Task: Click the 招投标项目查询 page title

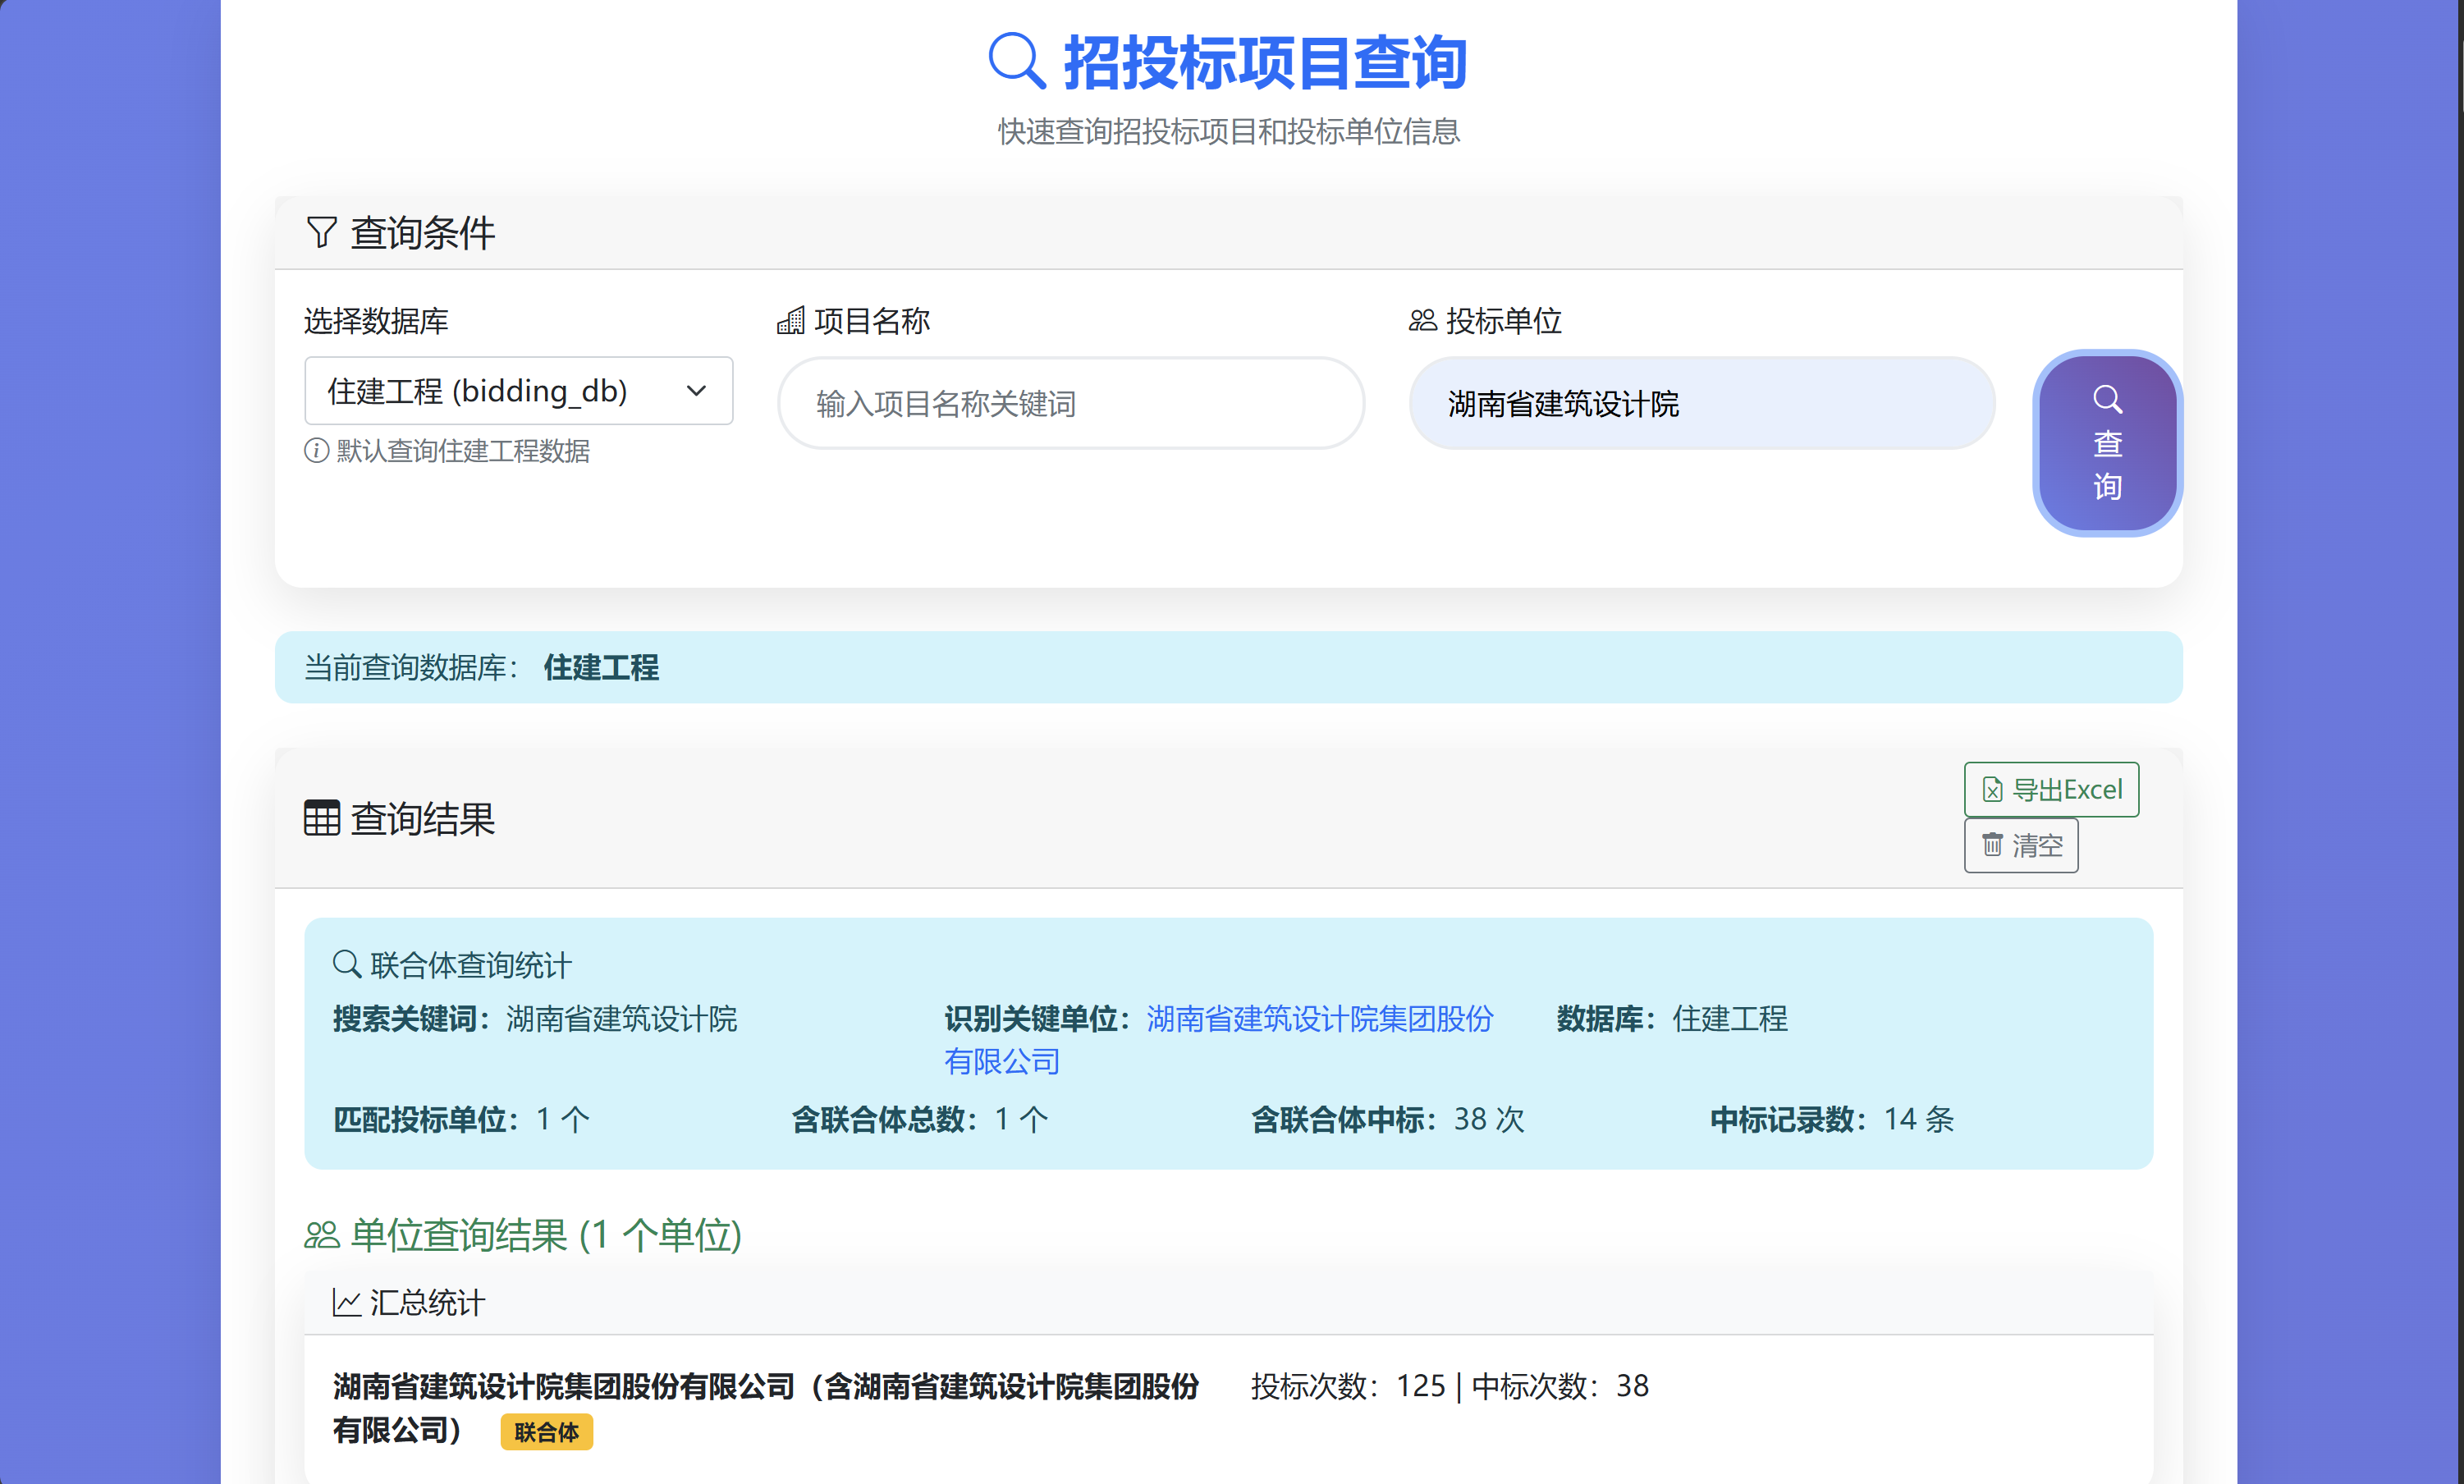Action: [1265, 62]
